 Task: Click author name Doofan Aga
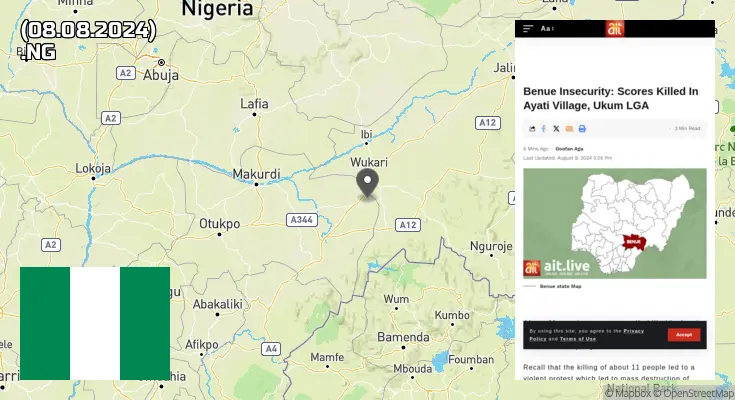(x=569, y=149)
